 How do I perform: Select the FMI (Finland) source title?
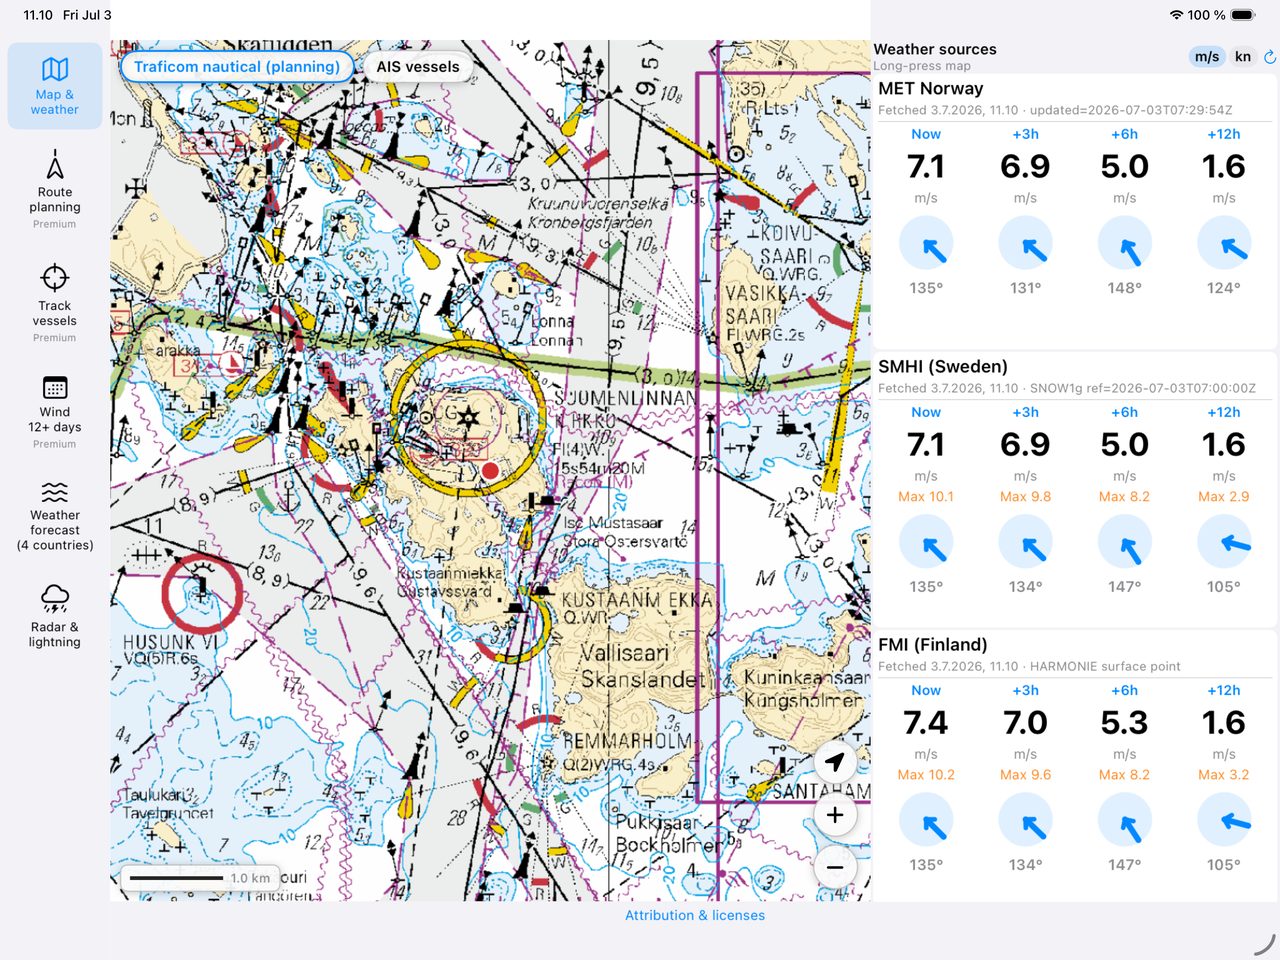point(933,644)
